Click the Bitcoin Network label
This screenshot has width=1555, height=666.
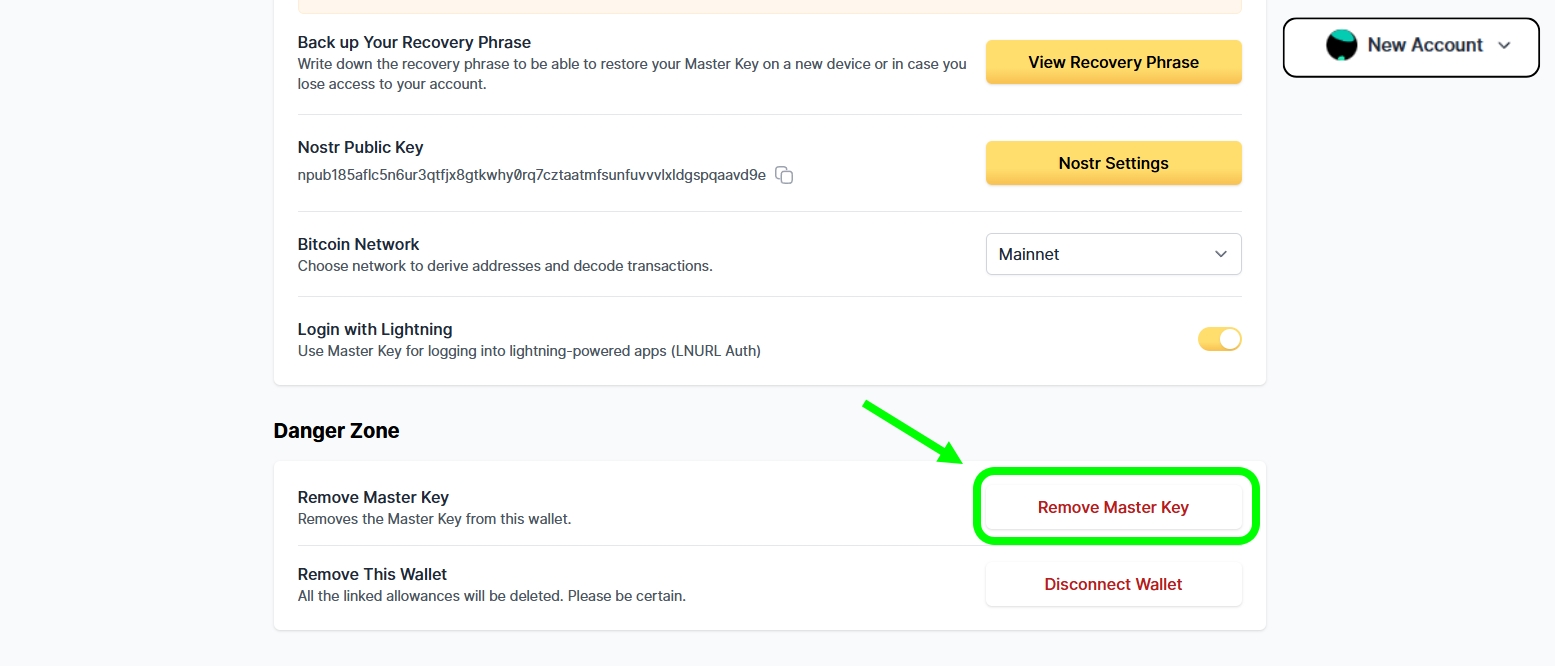tap(358, 244)
